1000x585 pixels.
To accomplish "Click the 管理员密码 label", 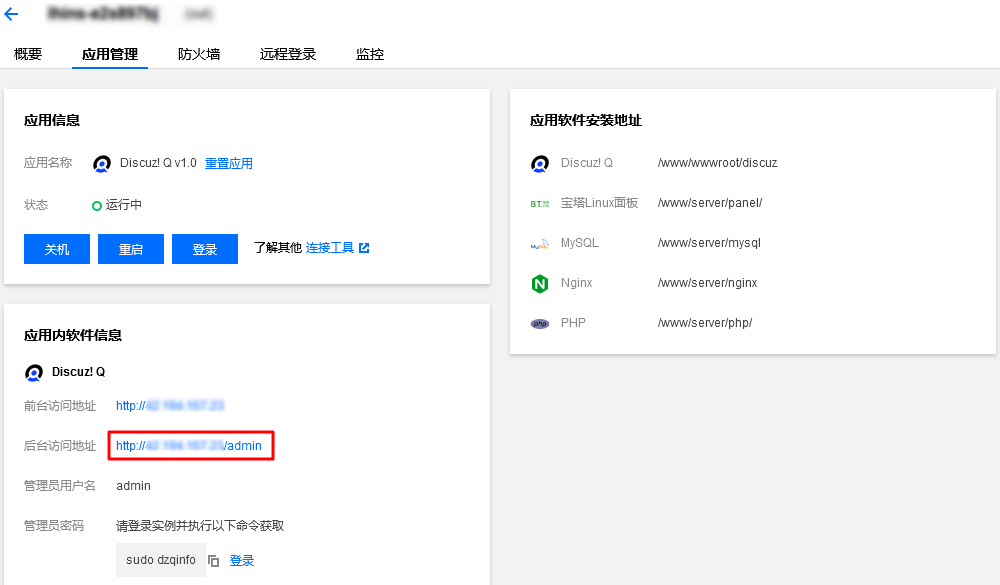I will pyautogui.click(x=54, y=526).
